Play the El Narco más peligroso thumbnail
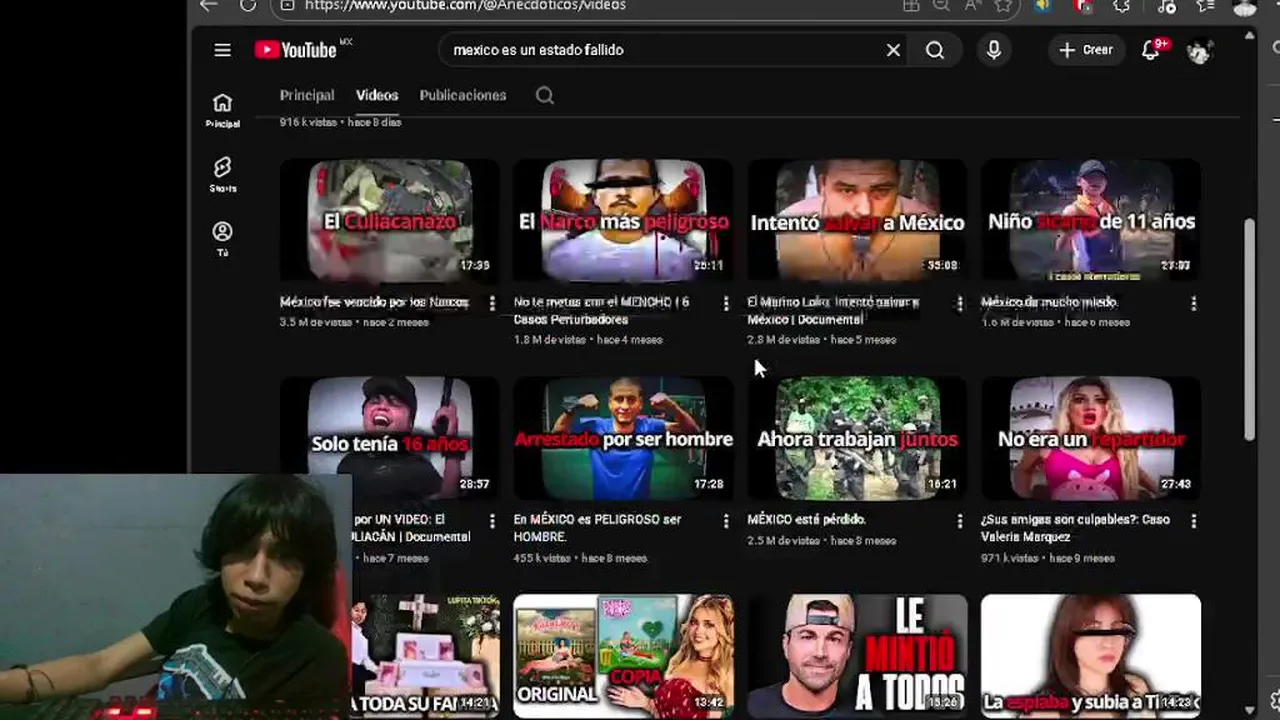This screenshot has height=720, width=1280. pos(623,220)
